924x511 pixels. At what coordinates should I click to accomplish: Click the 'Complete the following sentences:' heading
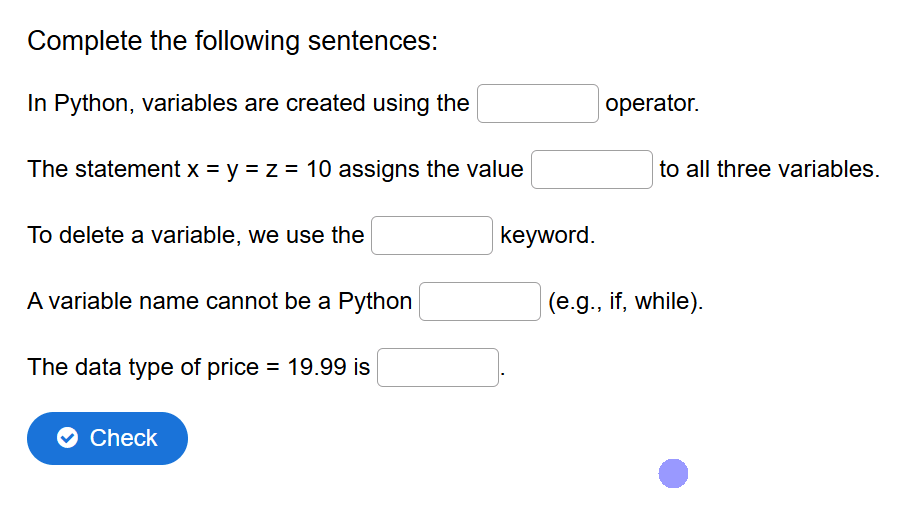233,41
